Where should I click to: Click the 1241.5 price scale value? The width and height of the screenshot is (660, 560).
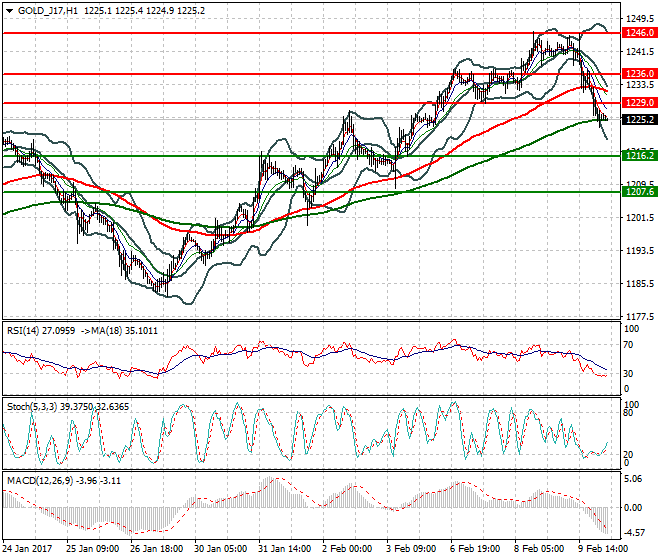point(640,52)
